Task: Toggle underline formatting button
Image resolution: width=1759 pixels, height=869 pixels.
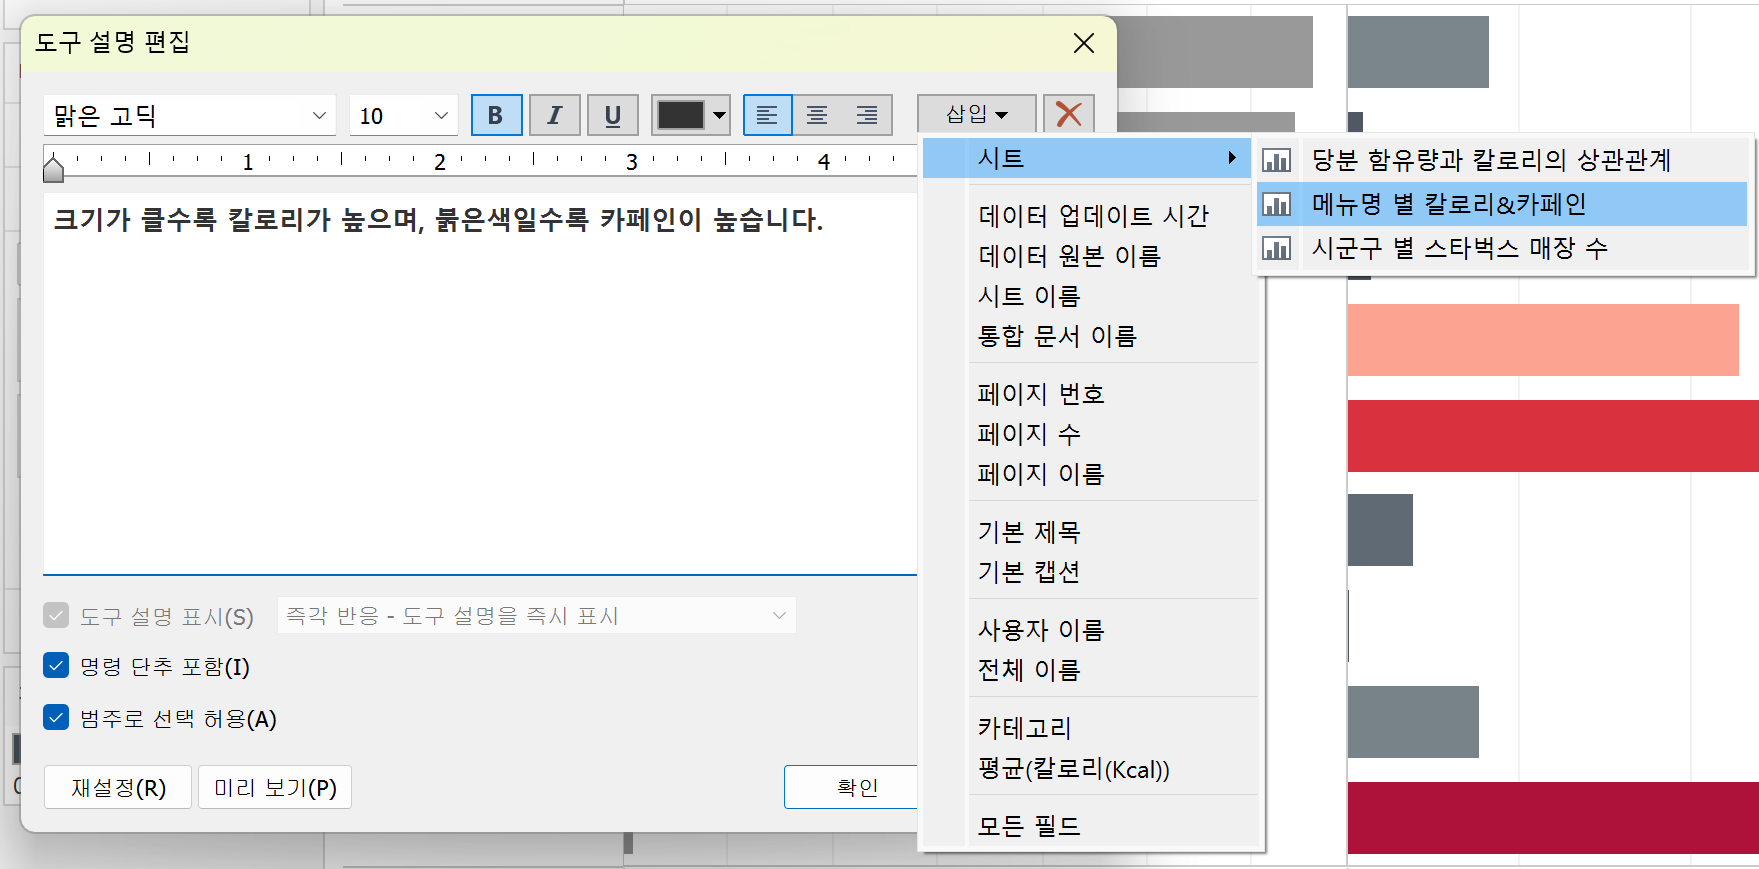Action: pos(612,115)
